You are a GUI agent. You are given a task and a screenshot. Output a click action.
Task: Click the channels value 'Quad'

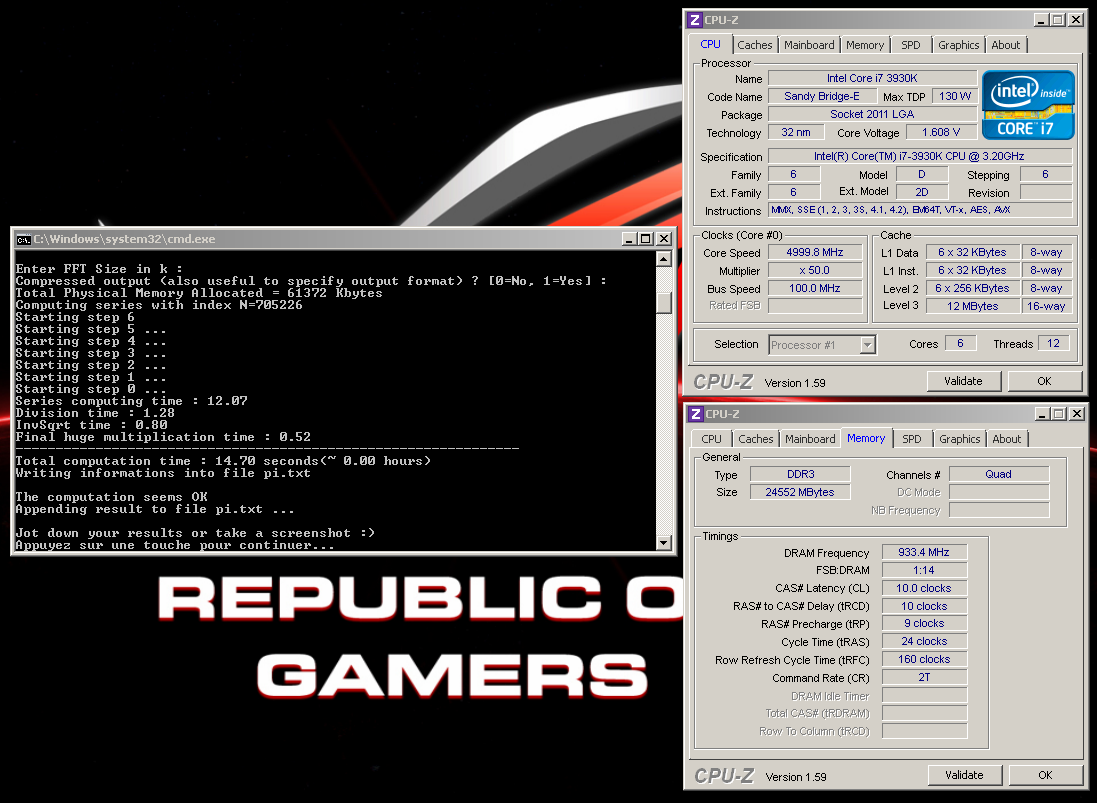998,474
